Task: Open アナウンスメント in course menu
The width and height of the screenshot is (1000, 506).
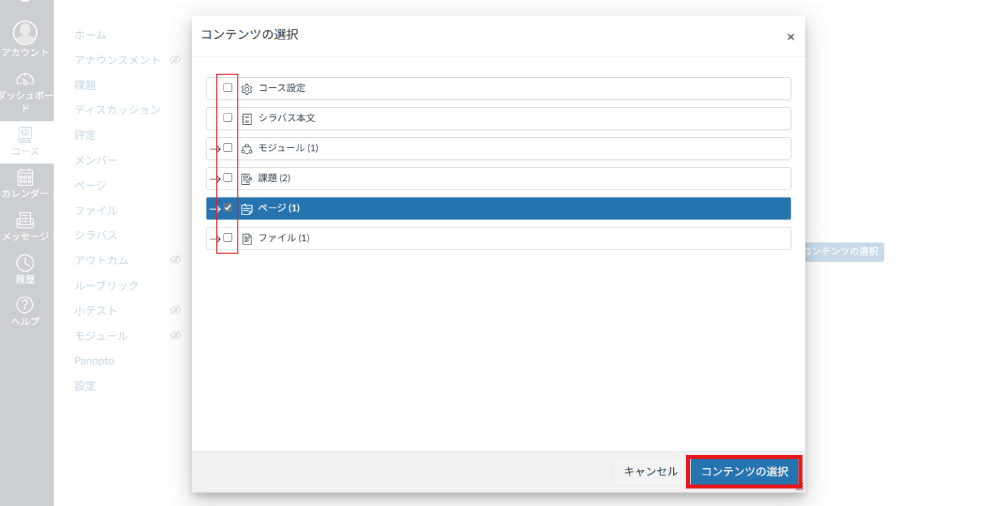Action: coord(117,59)
